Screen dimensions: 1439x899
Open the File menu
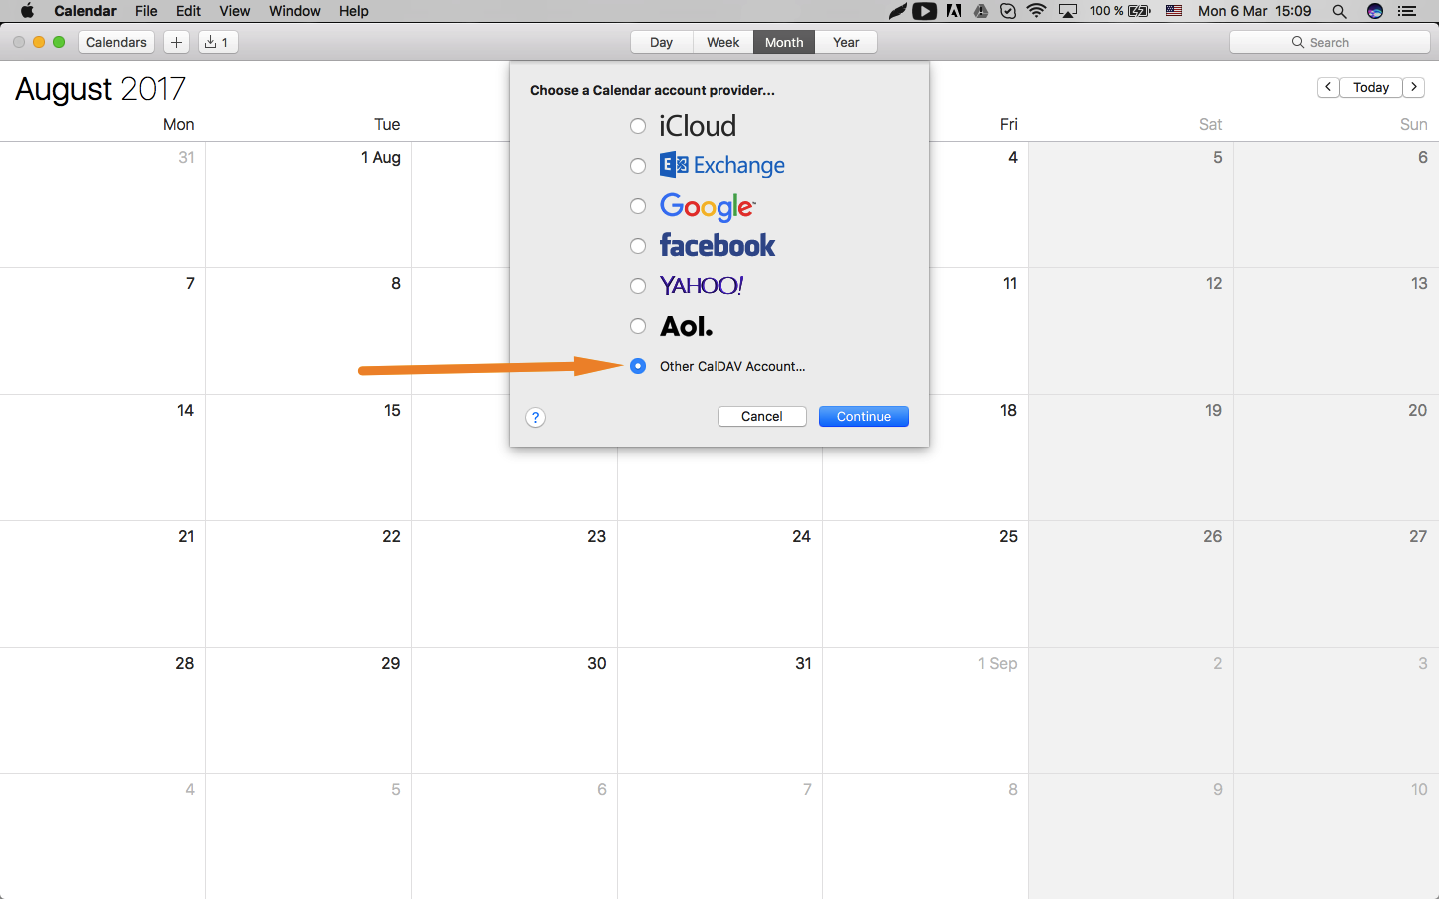click(x=146, y=11)
